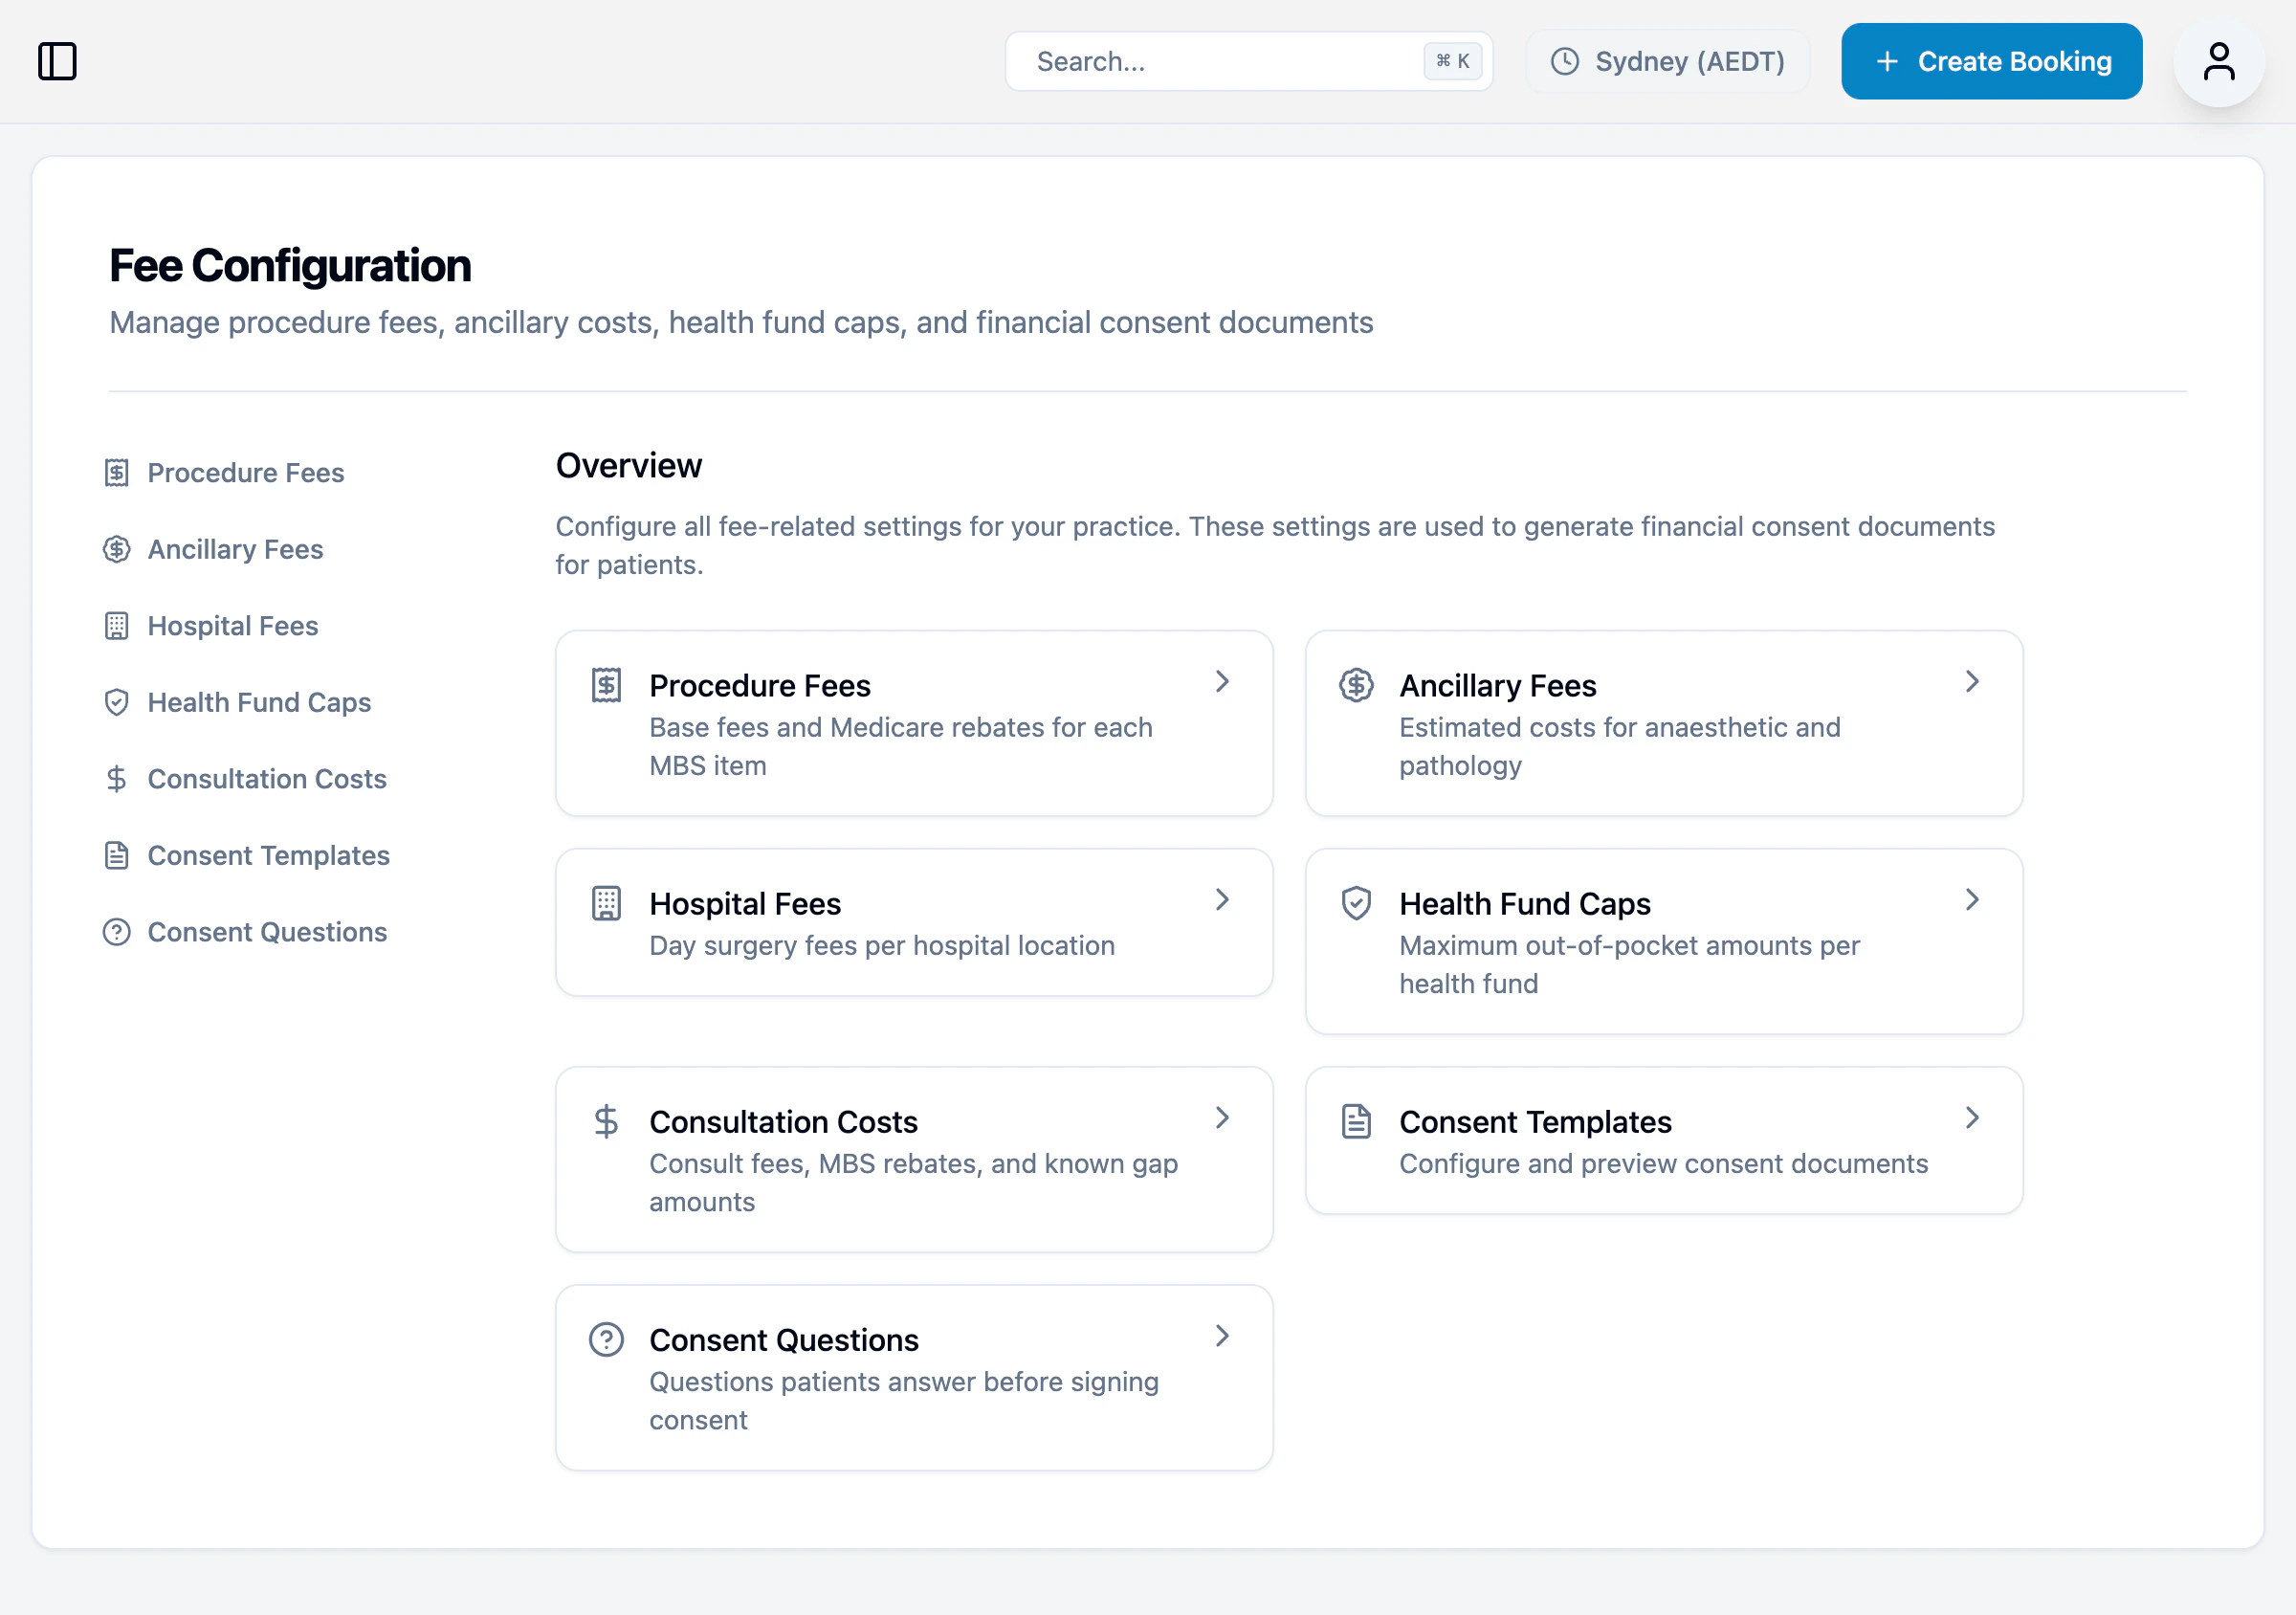The width and height of the screenshot is (2296, 1615).
Task: Click the clock icon beside Sydney (AEDT)
Action: click(x=1564, y=61)
